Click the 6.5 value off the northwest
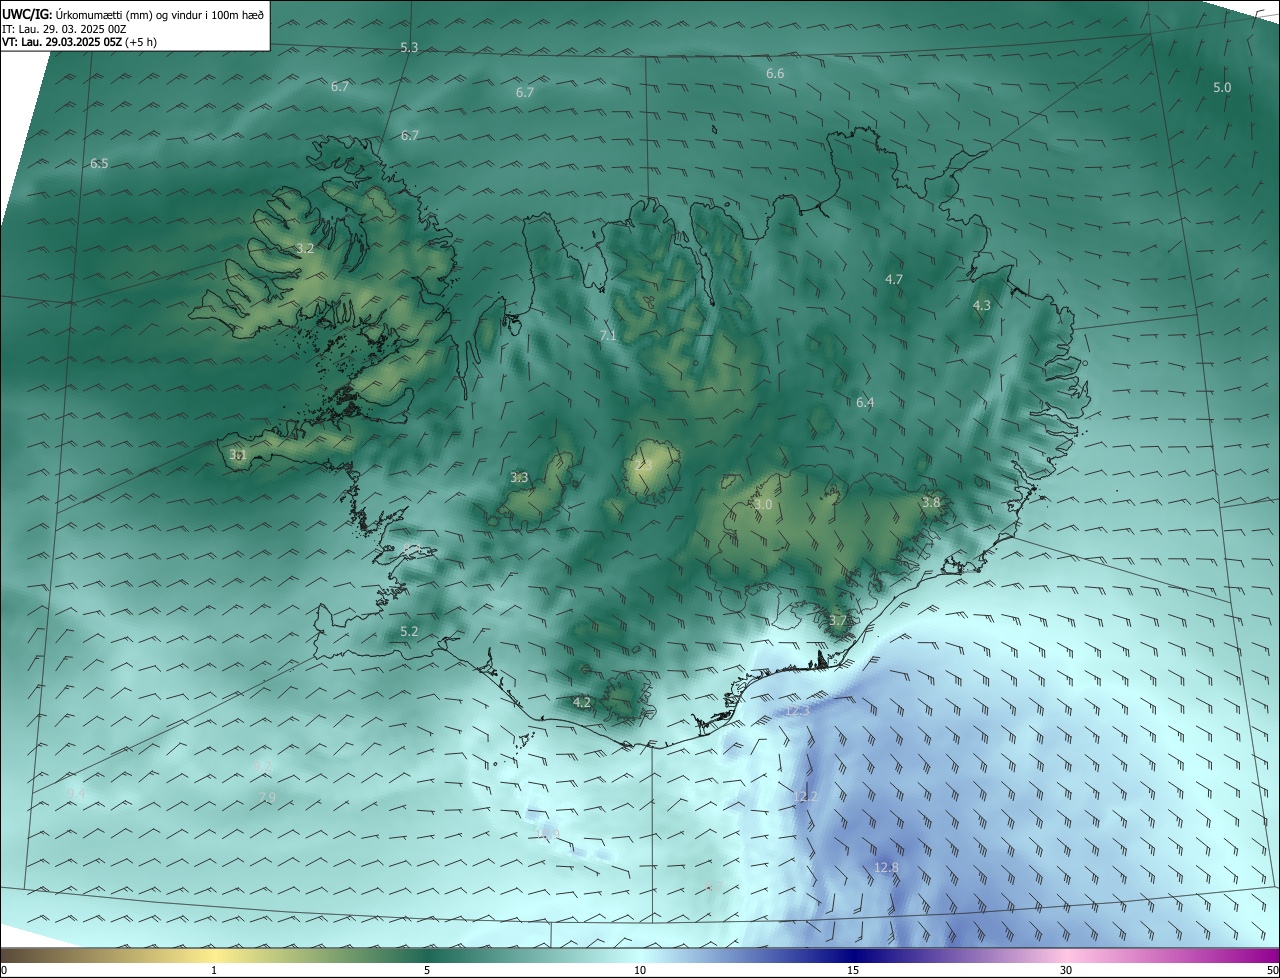The width and height of the screenshot is (1280, 978). [x=99, y=164]
